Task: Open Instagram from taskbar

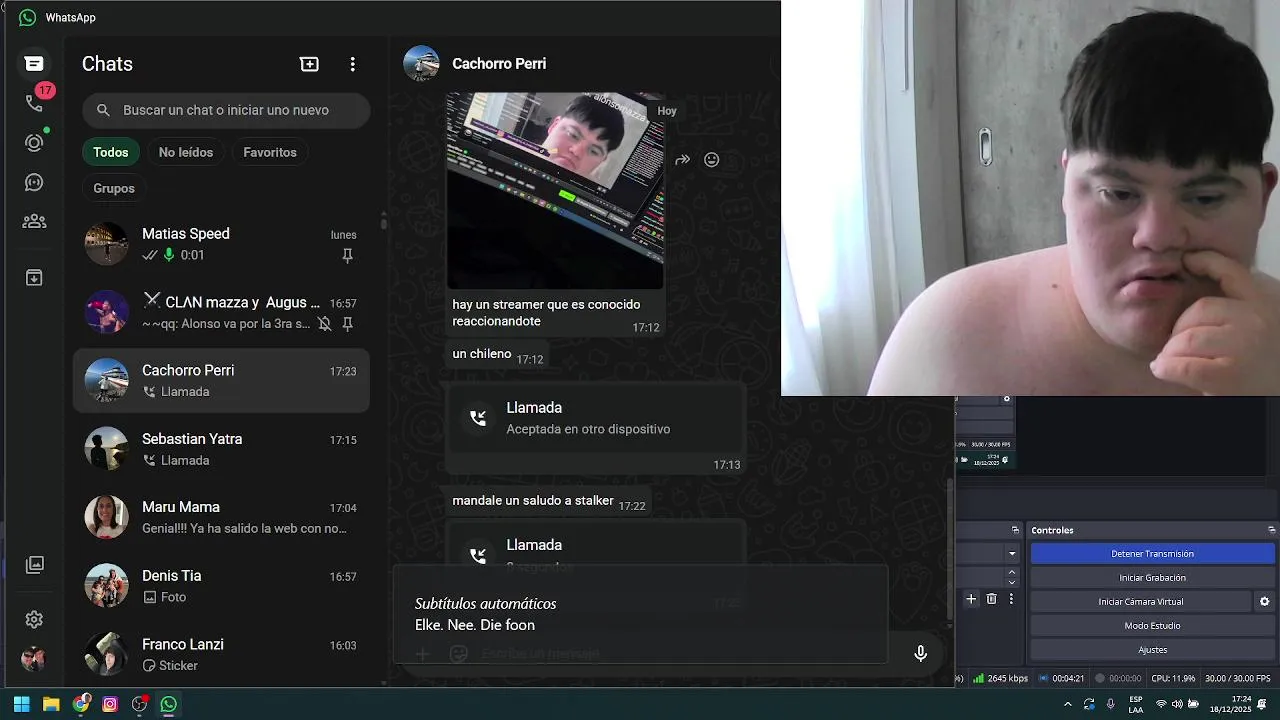Action: click(110, 704)
